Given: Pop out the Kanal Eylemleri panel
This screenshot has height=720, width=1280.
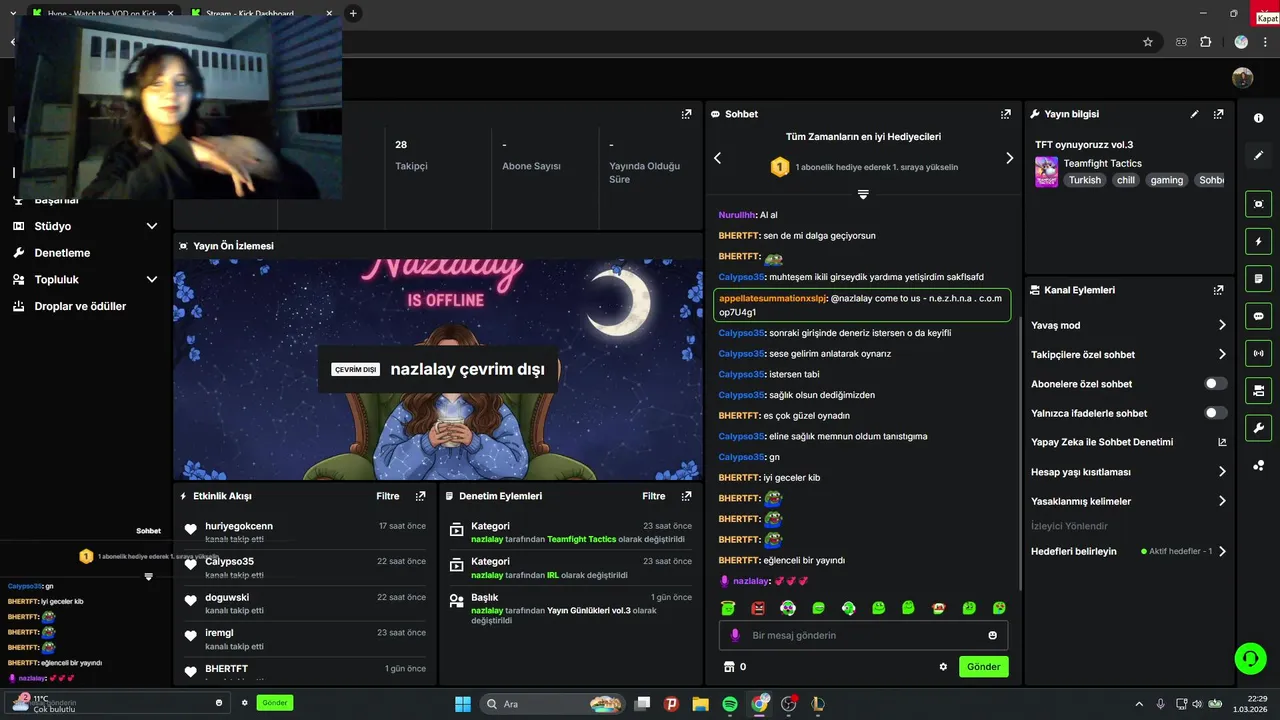Looking at the screenshot, I should (x=1218, y=290).
